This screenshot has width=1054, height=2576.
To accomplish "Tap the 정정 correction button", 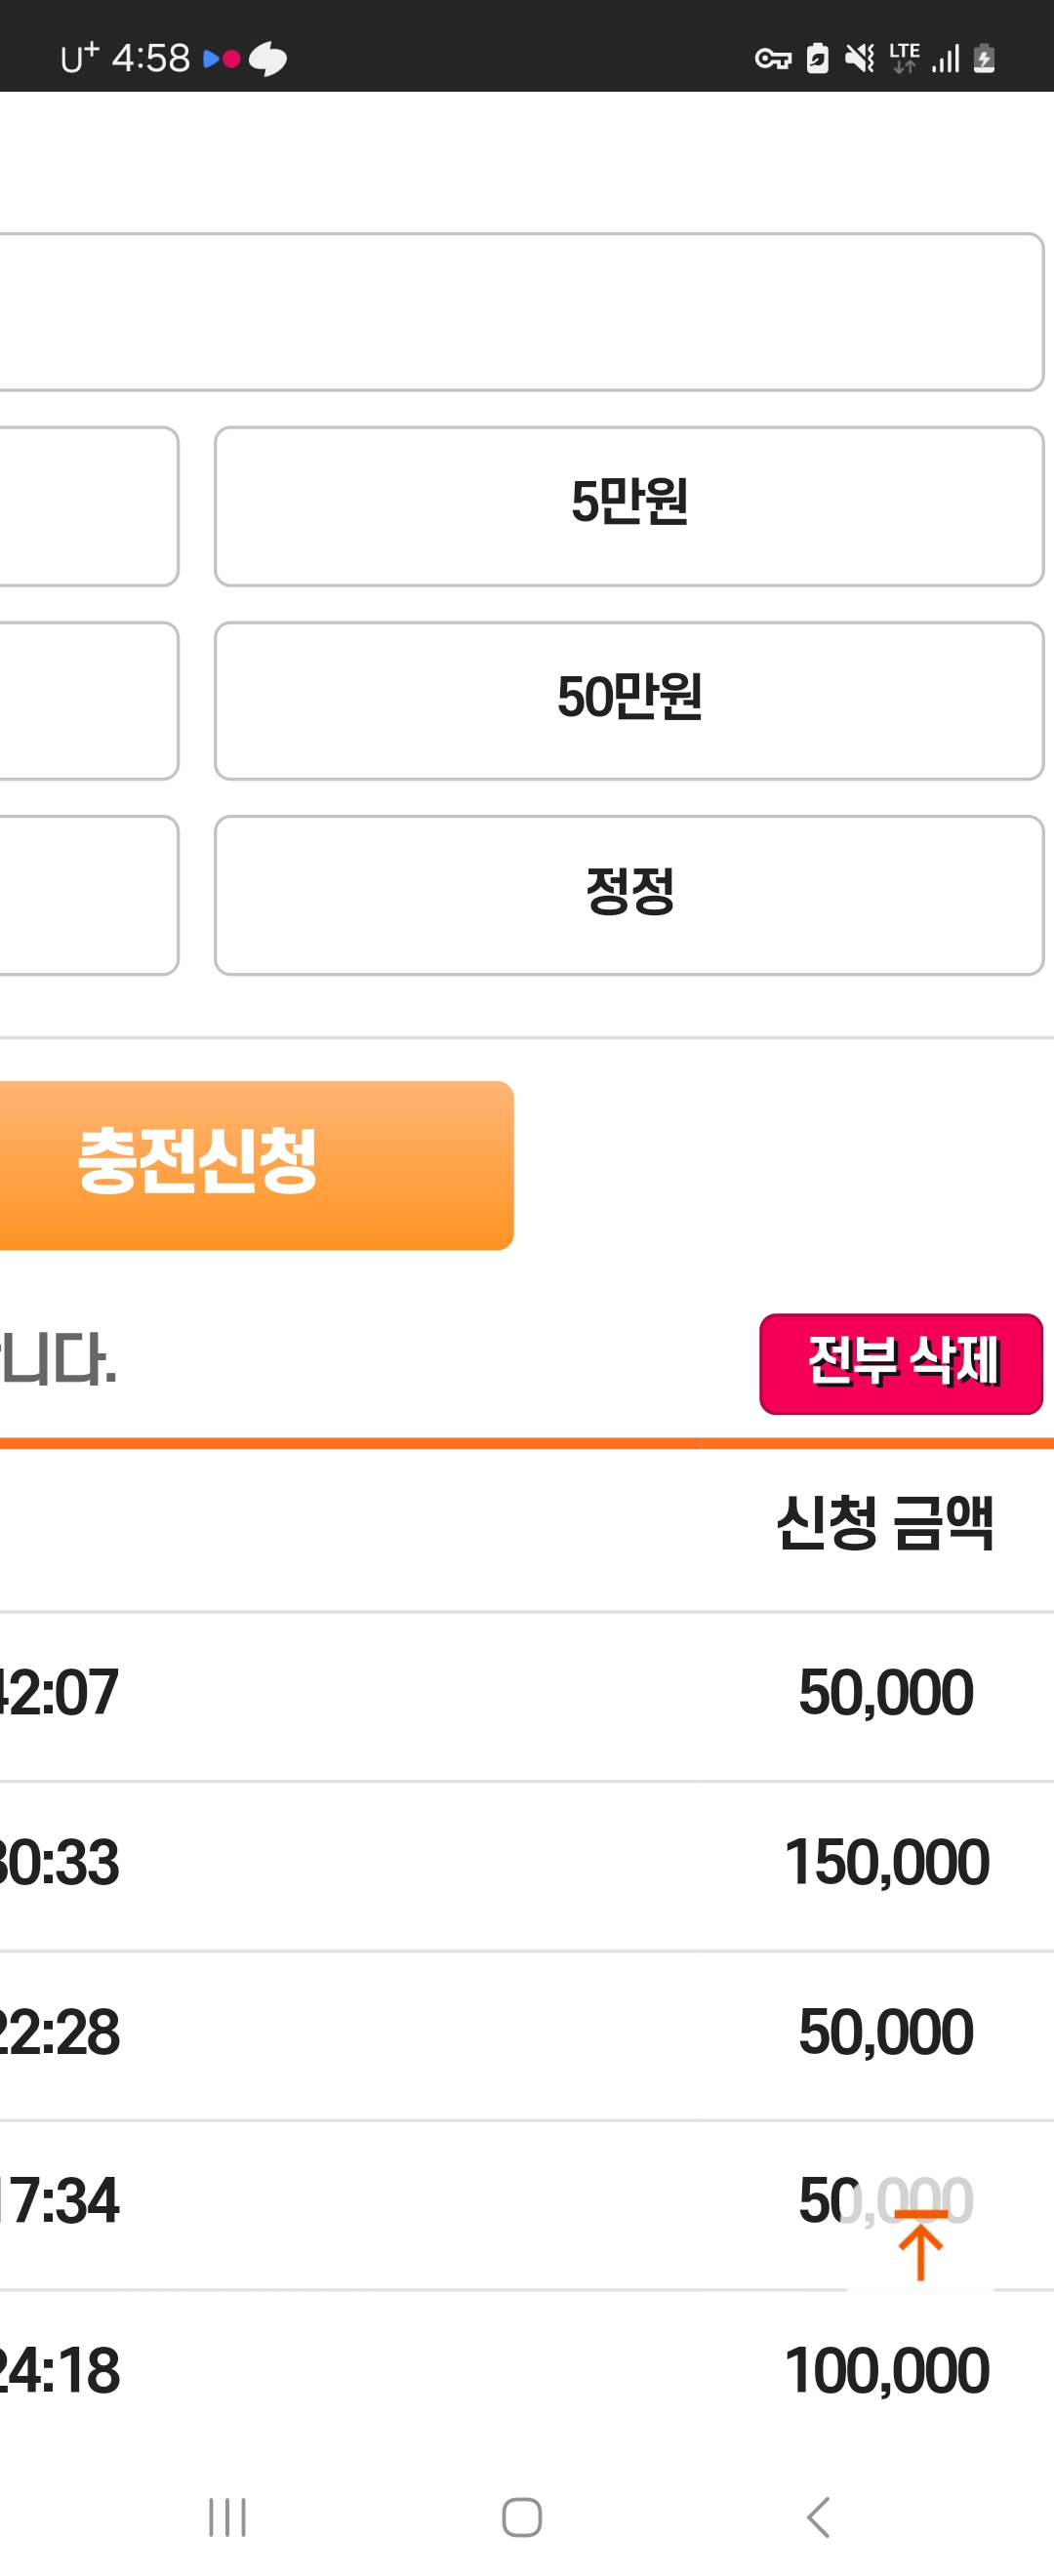I will 629,894.
